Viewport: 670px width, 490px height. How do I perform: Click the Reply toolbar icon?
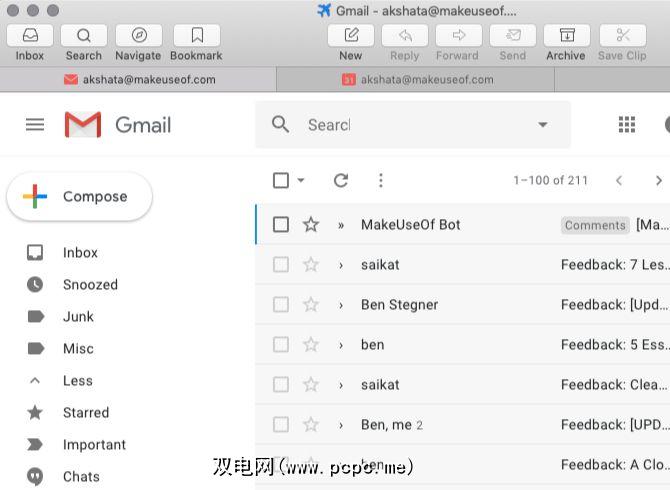(x=405, y=35)
